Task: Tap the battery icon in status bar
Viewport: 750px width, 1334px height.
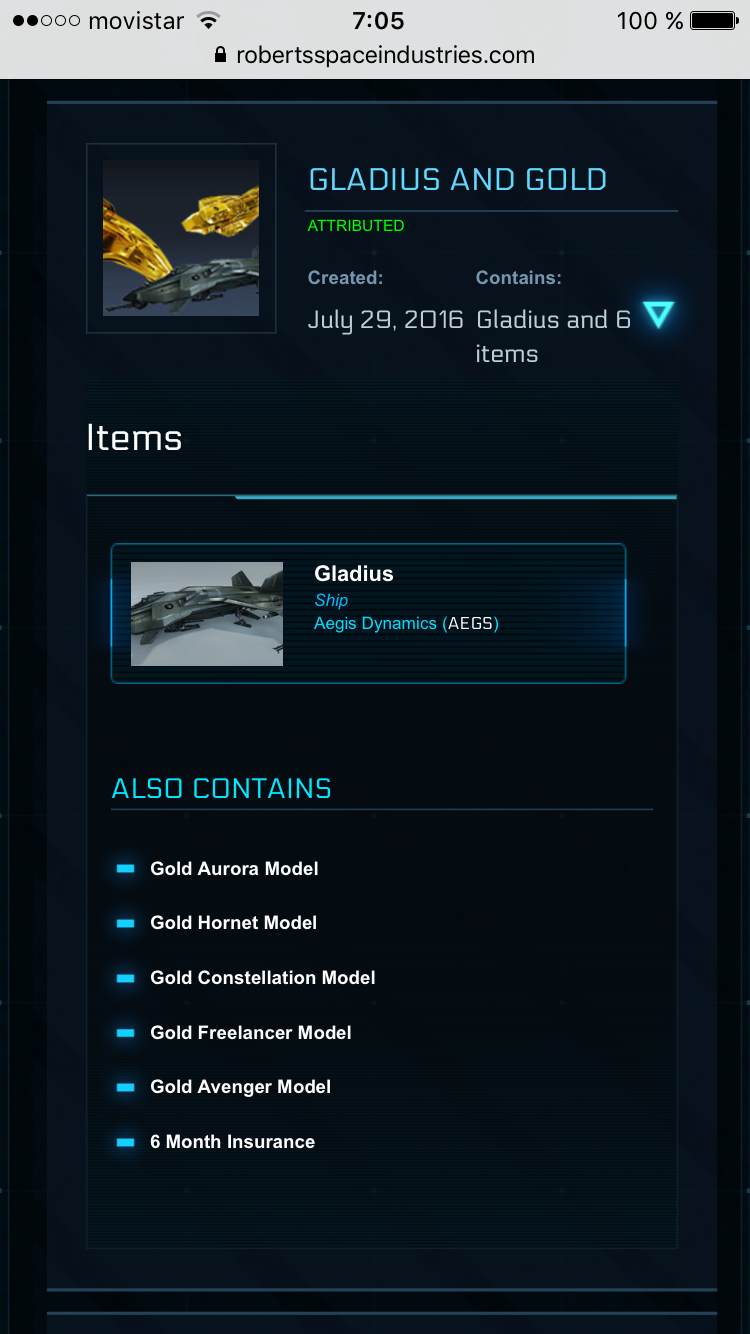Action: pyautogui.click(x=714, y=21)
